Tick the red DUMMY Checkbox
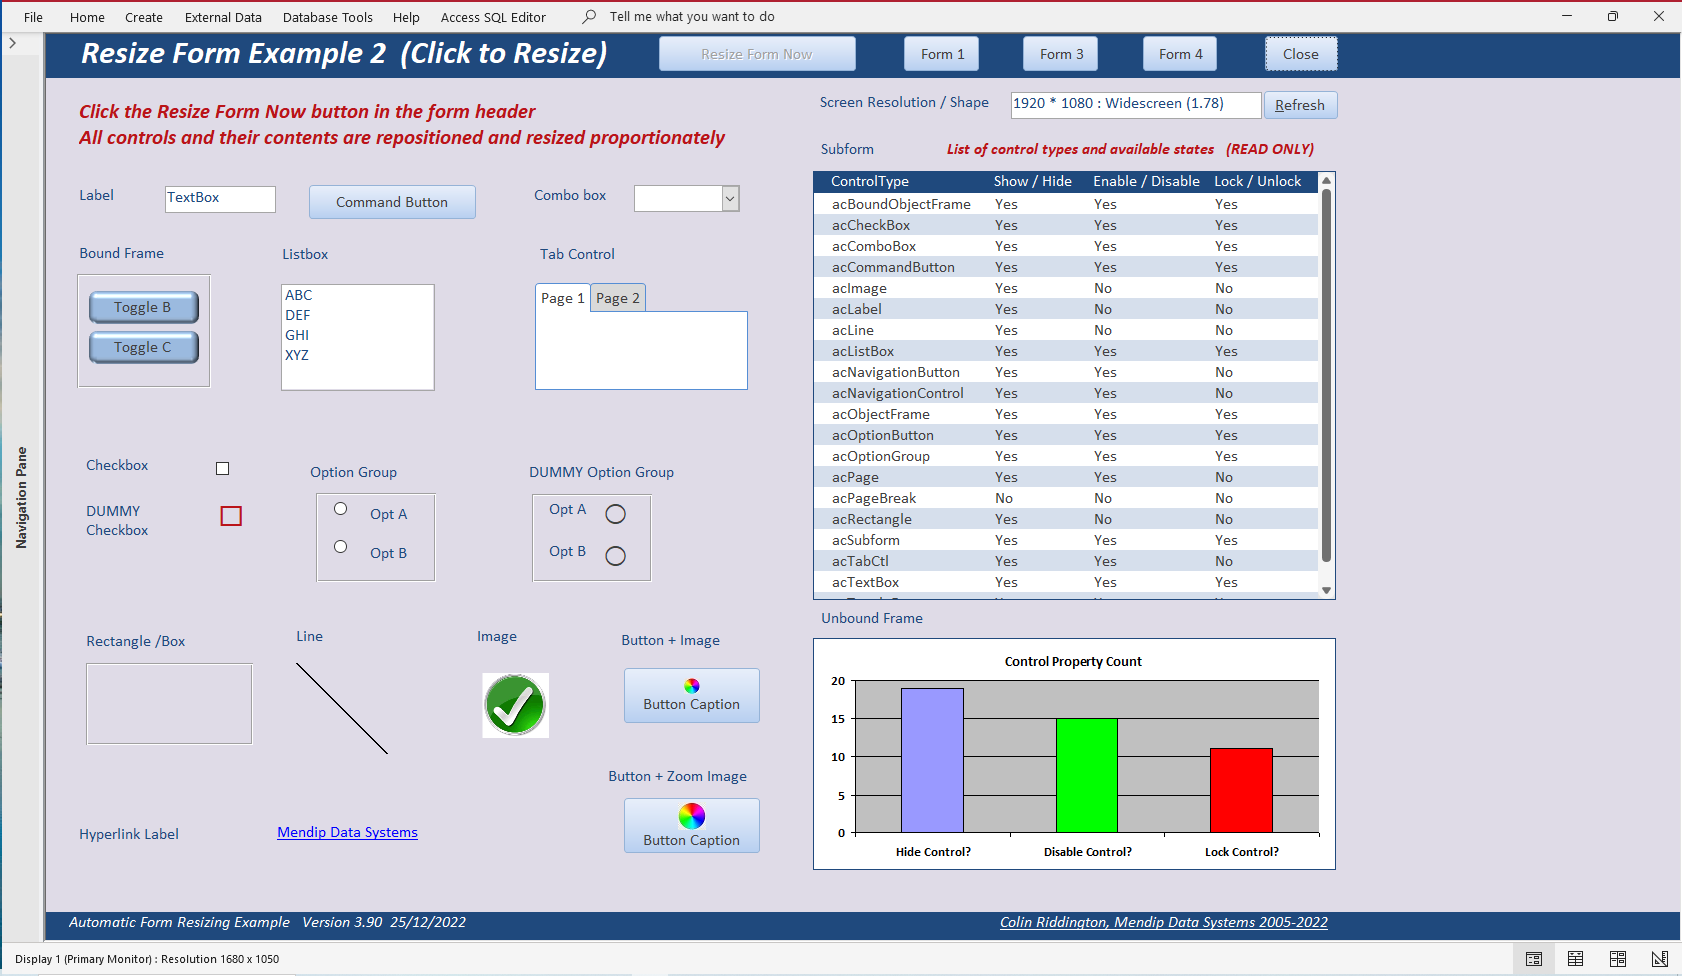Viewport: 1682px width, 976px height. point(231,516)
